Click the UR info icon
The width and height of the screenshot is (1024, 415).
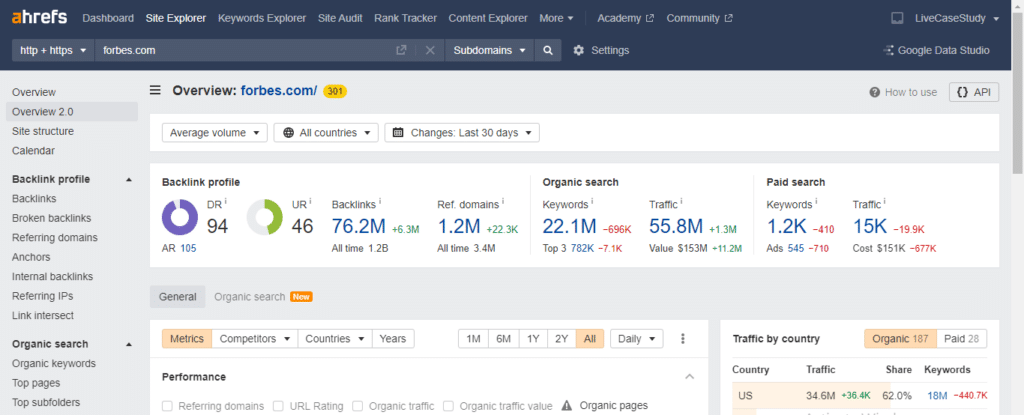click(x=311, y=201)
